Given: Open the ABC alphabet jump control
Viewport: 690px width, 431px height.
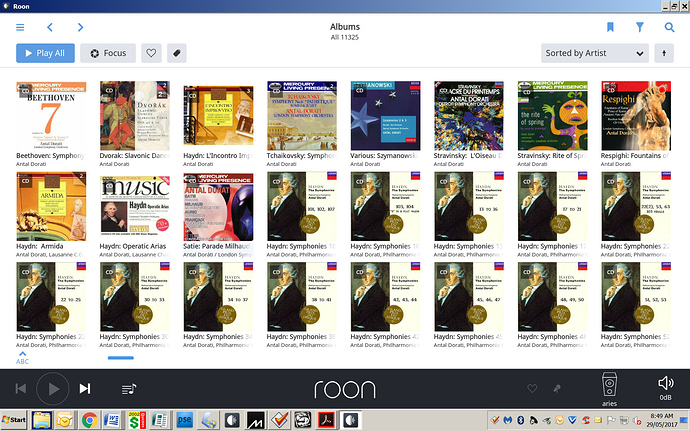Looking at the screenshot, I should tap(22, 358).
